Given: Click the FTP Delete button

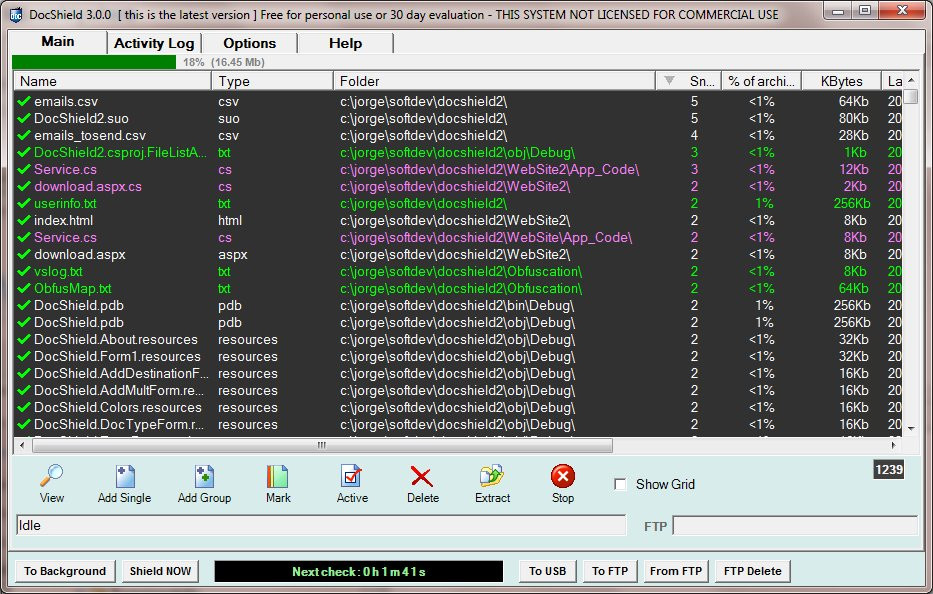Looking at the screenshot, I should (753, 571).
